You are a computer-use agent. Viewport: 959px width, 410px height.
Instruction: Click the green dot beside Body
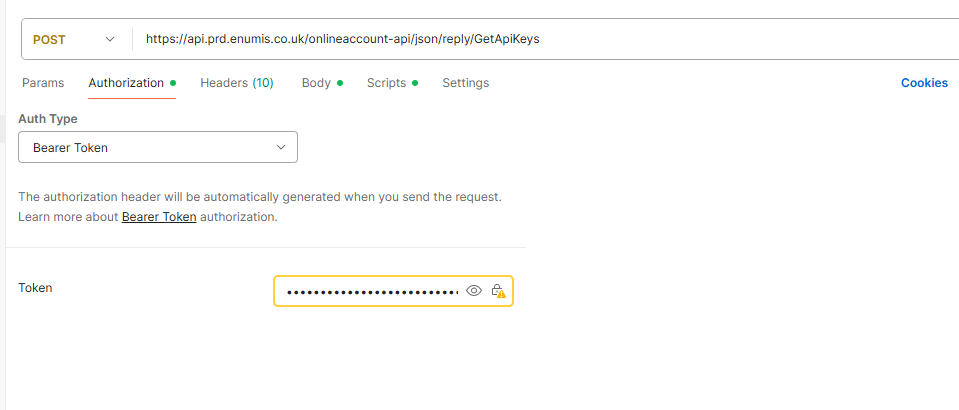[x=340, y=83]
